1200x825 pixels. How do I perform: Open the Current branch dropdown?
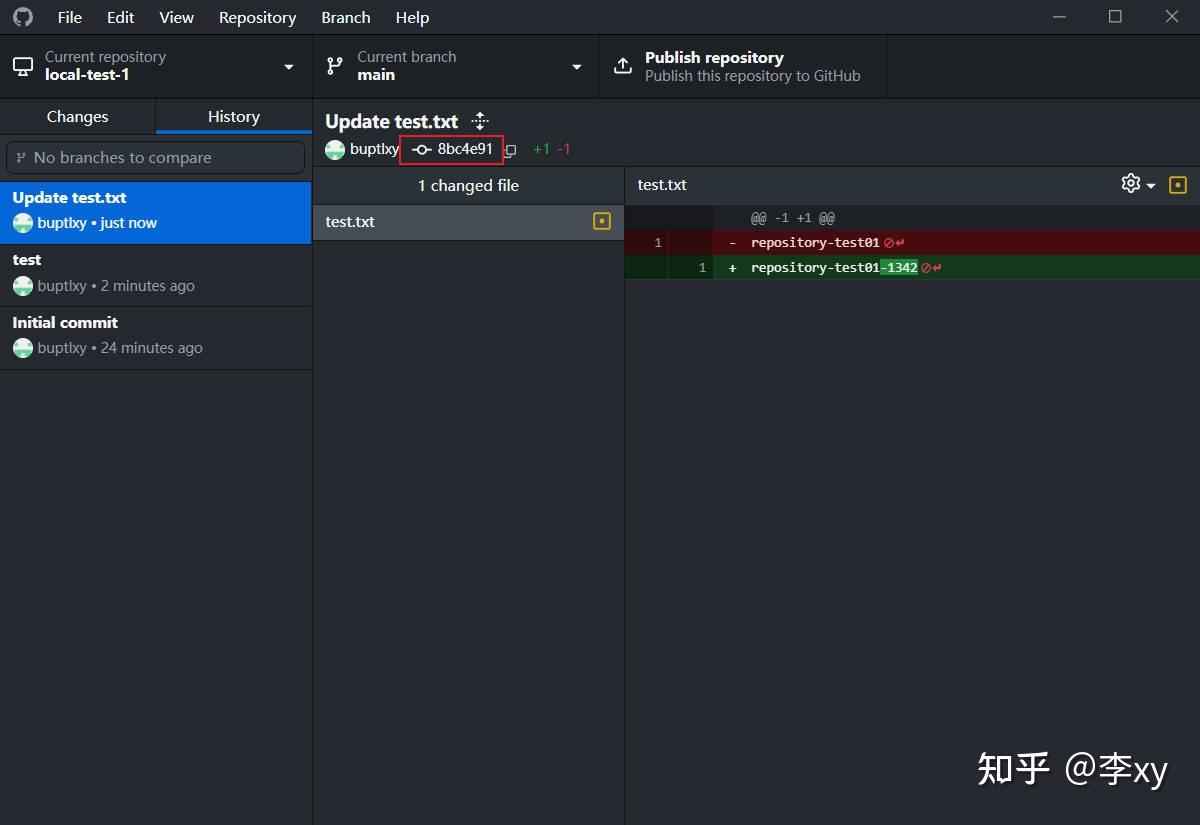click(577, 66)
